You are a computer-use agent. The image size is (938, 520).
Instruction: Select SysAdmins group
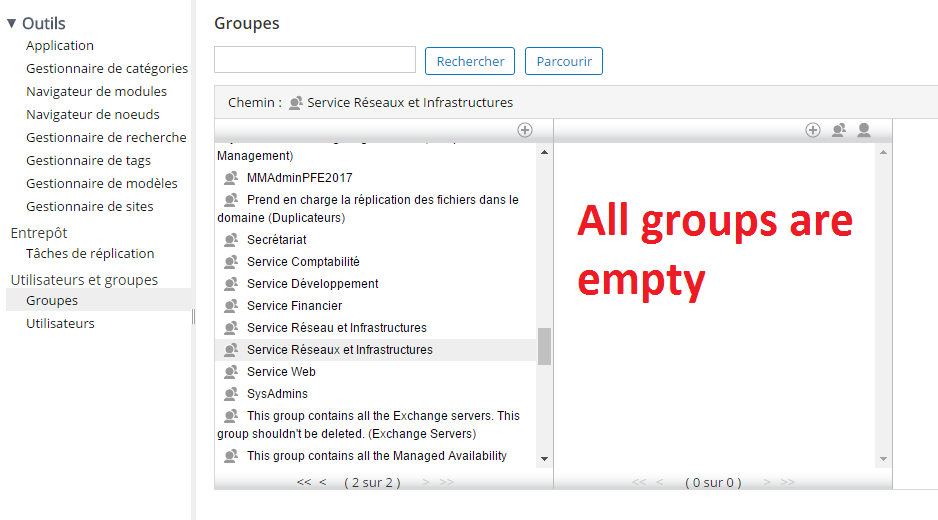click(x=277, y=394)
